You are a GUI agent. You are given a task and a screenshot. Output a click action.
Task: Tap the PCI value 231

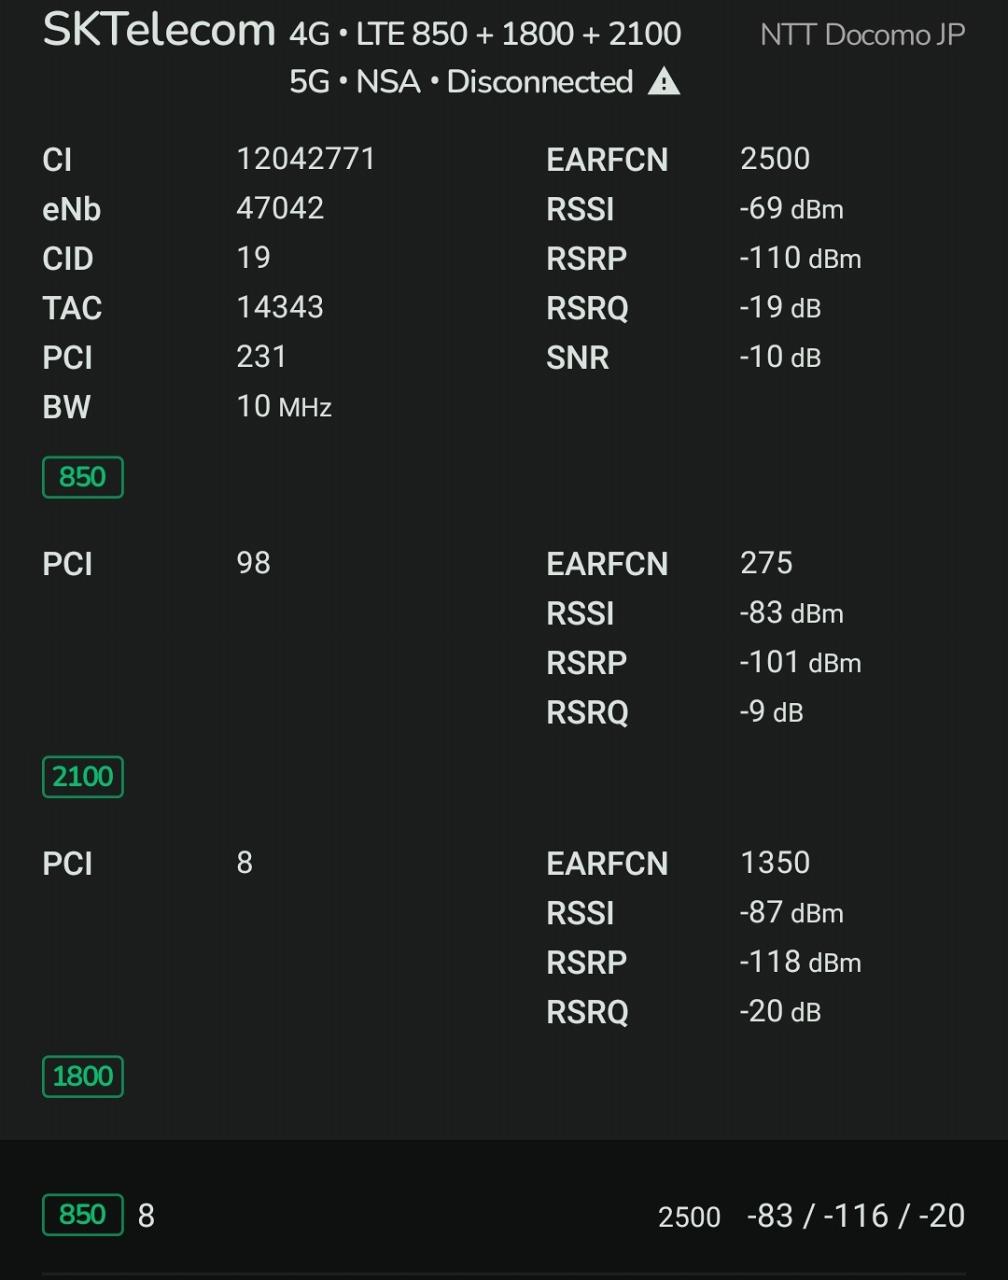click(x=262, y=357)
